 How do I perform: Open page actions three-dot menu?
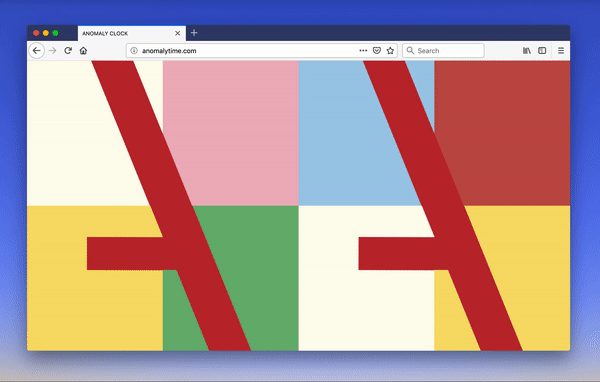pyautogui.click(x=363, y=51)
